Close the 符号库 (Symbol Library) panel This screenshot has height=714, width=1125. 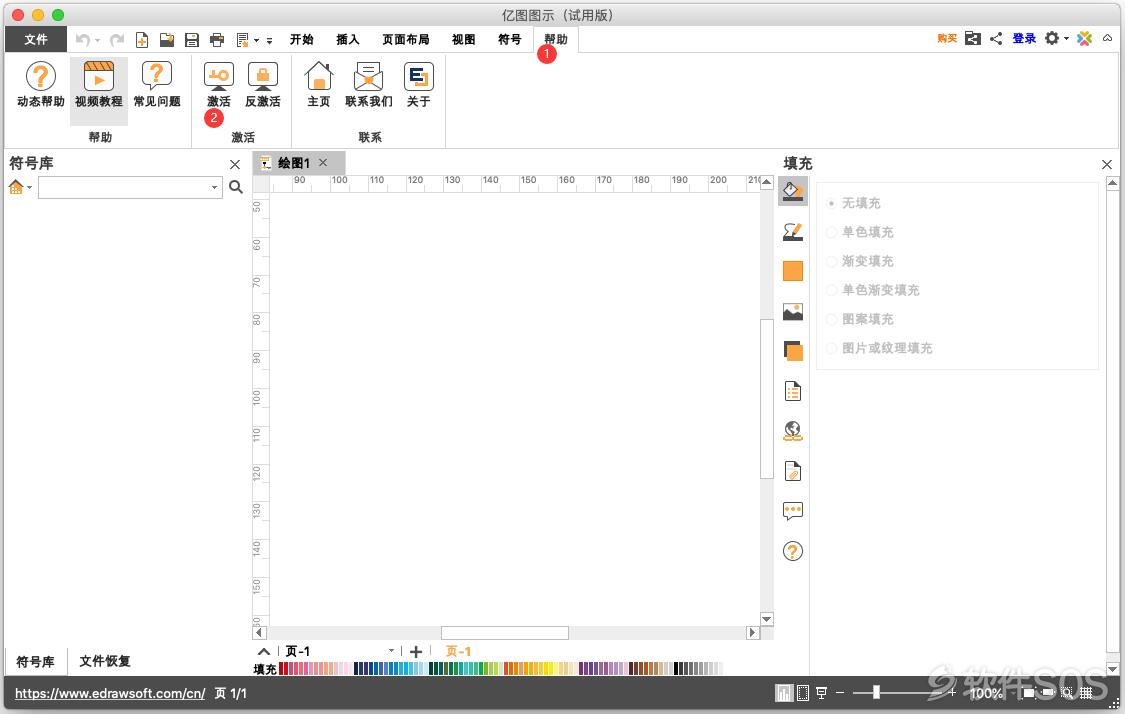(x=235, y=164)
